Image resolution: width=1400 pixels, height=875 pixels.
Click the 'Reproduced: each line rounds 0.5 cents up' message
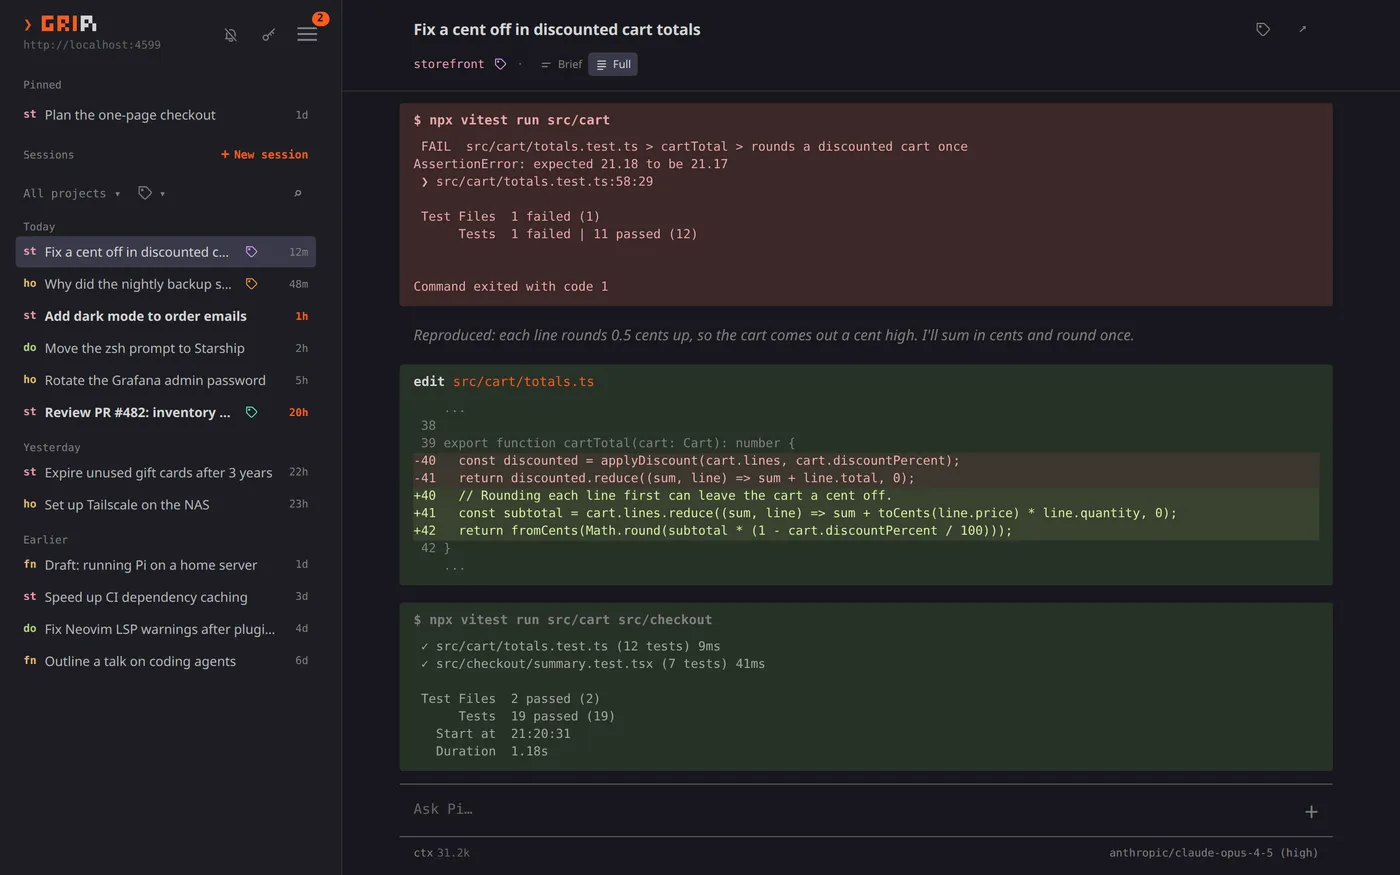(x=774, y=335)
